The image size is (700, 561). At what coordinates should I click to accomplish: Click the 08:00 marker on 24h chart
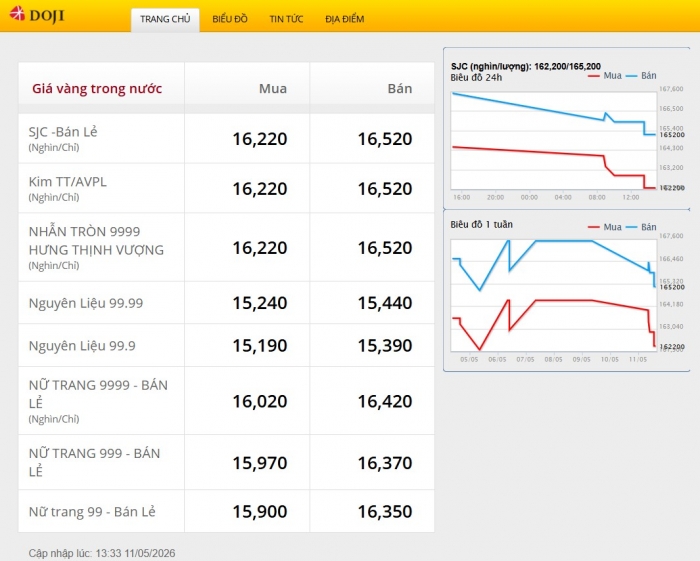[x=597, y=197]
